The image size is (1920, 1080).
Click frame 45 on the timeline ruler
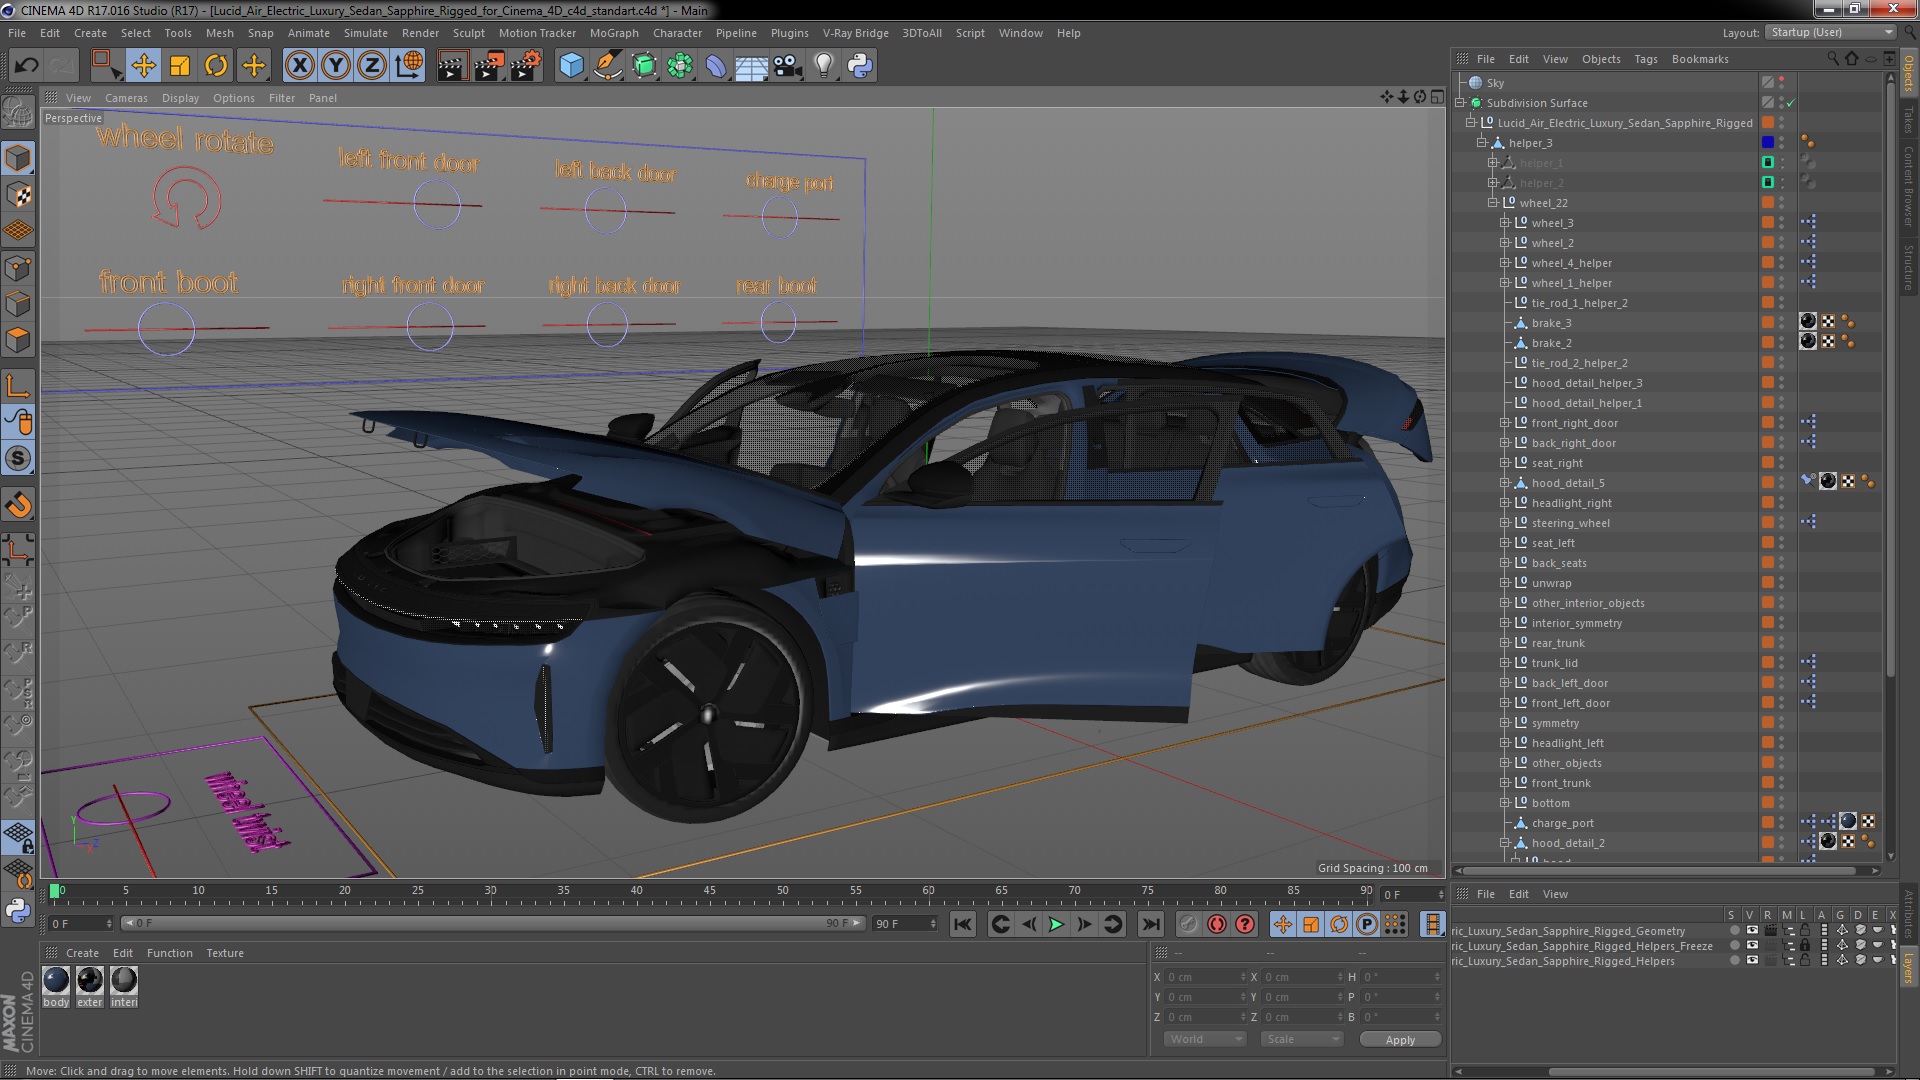pyautogui.click(x=709, y=891)
